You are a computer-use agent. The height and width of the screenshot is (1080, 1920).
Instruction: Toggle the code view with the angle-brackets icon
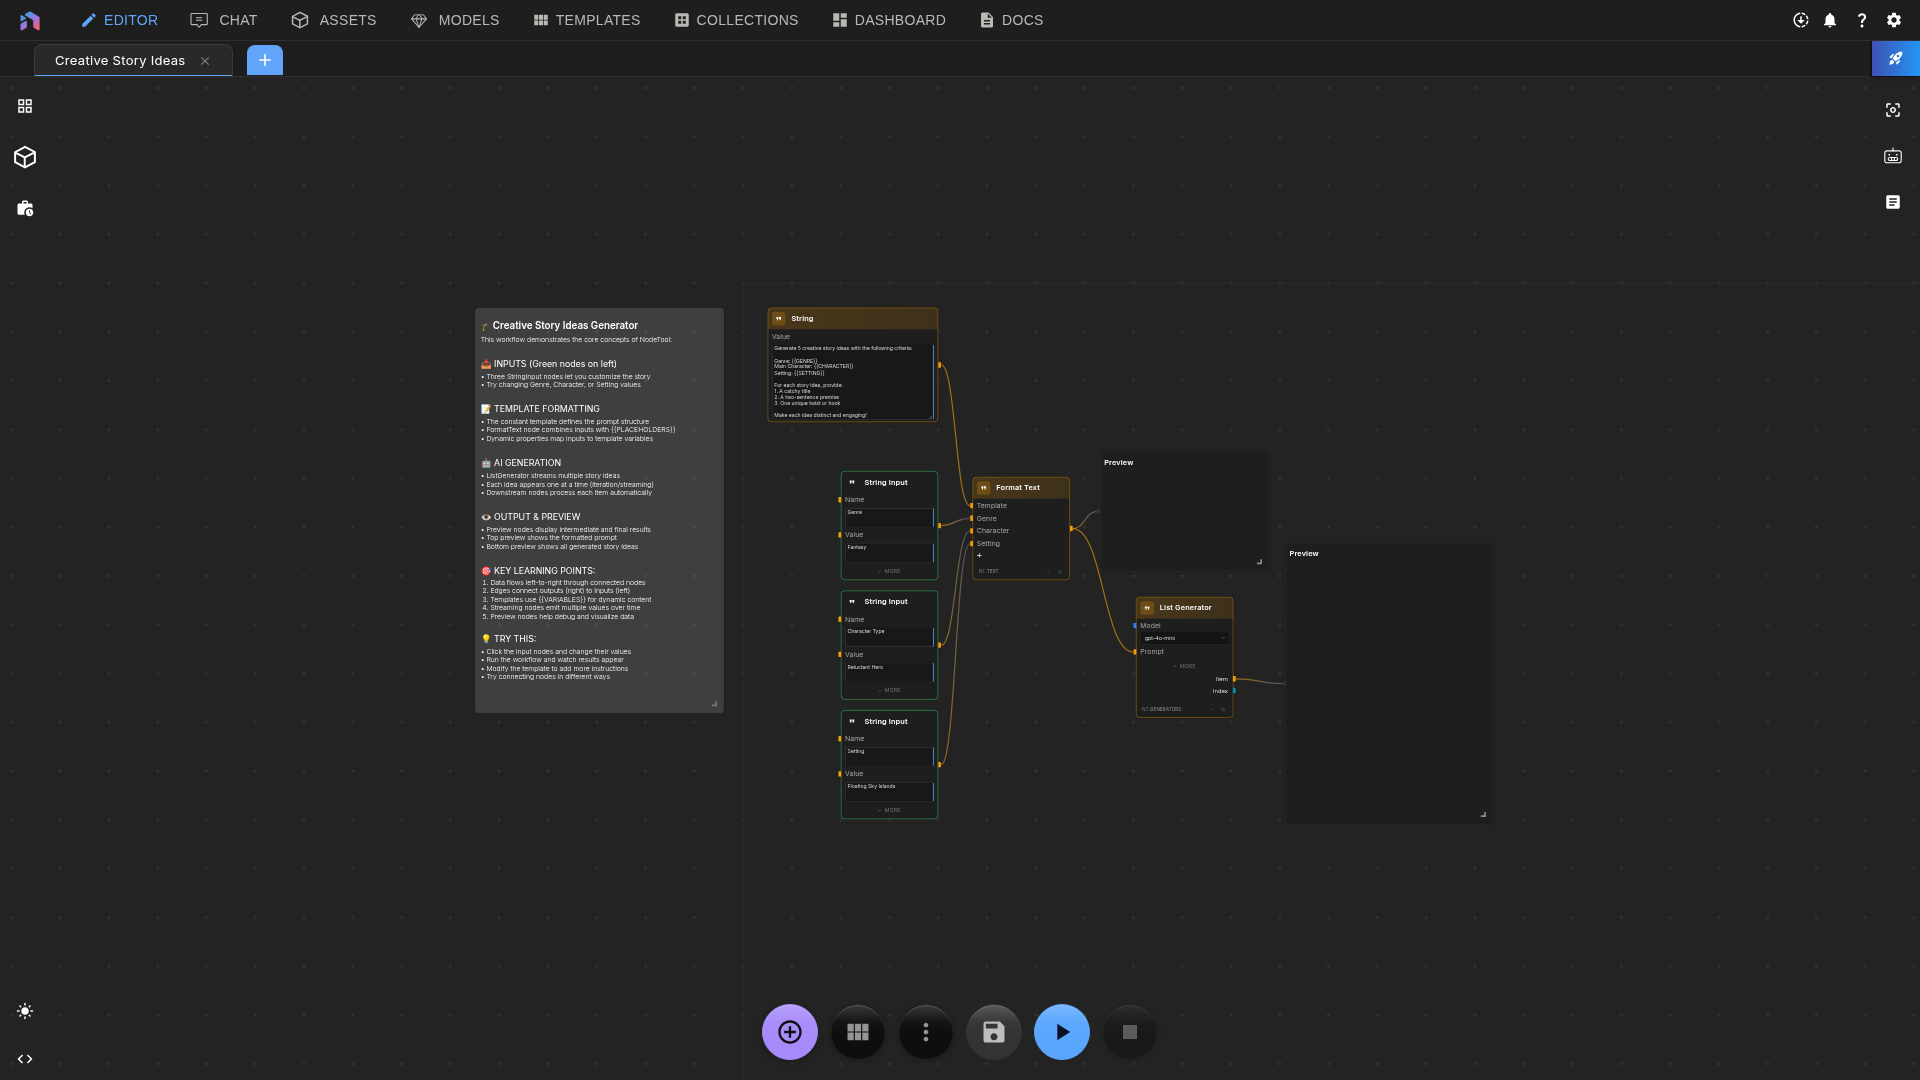click(24, 1058)
